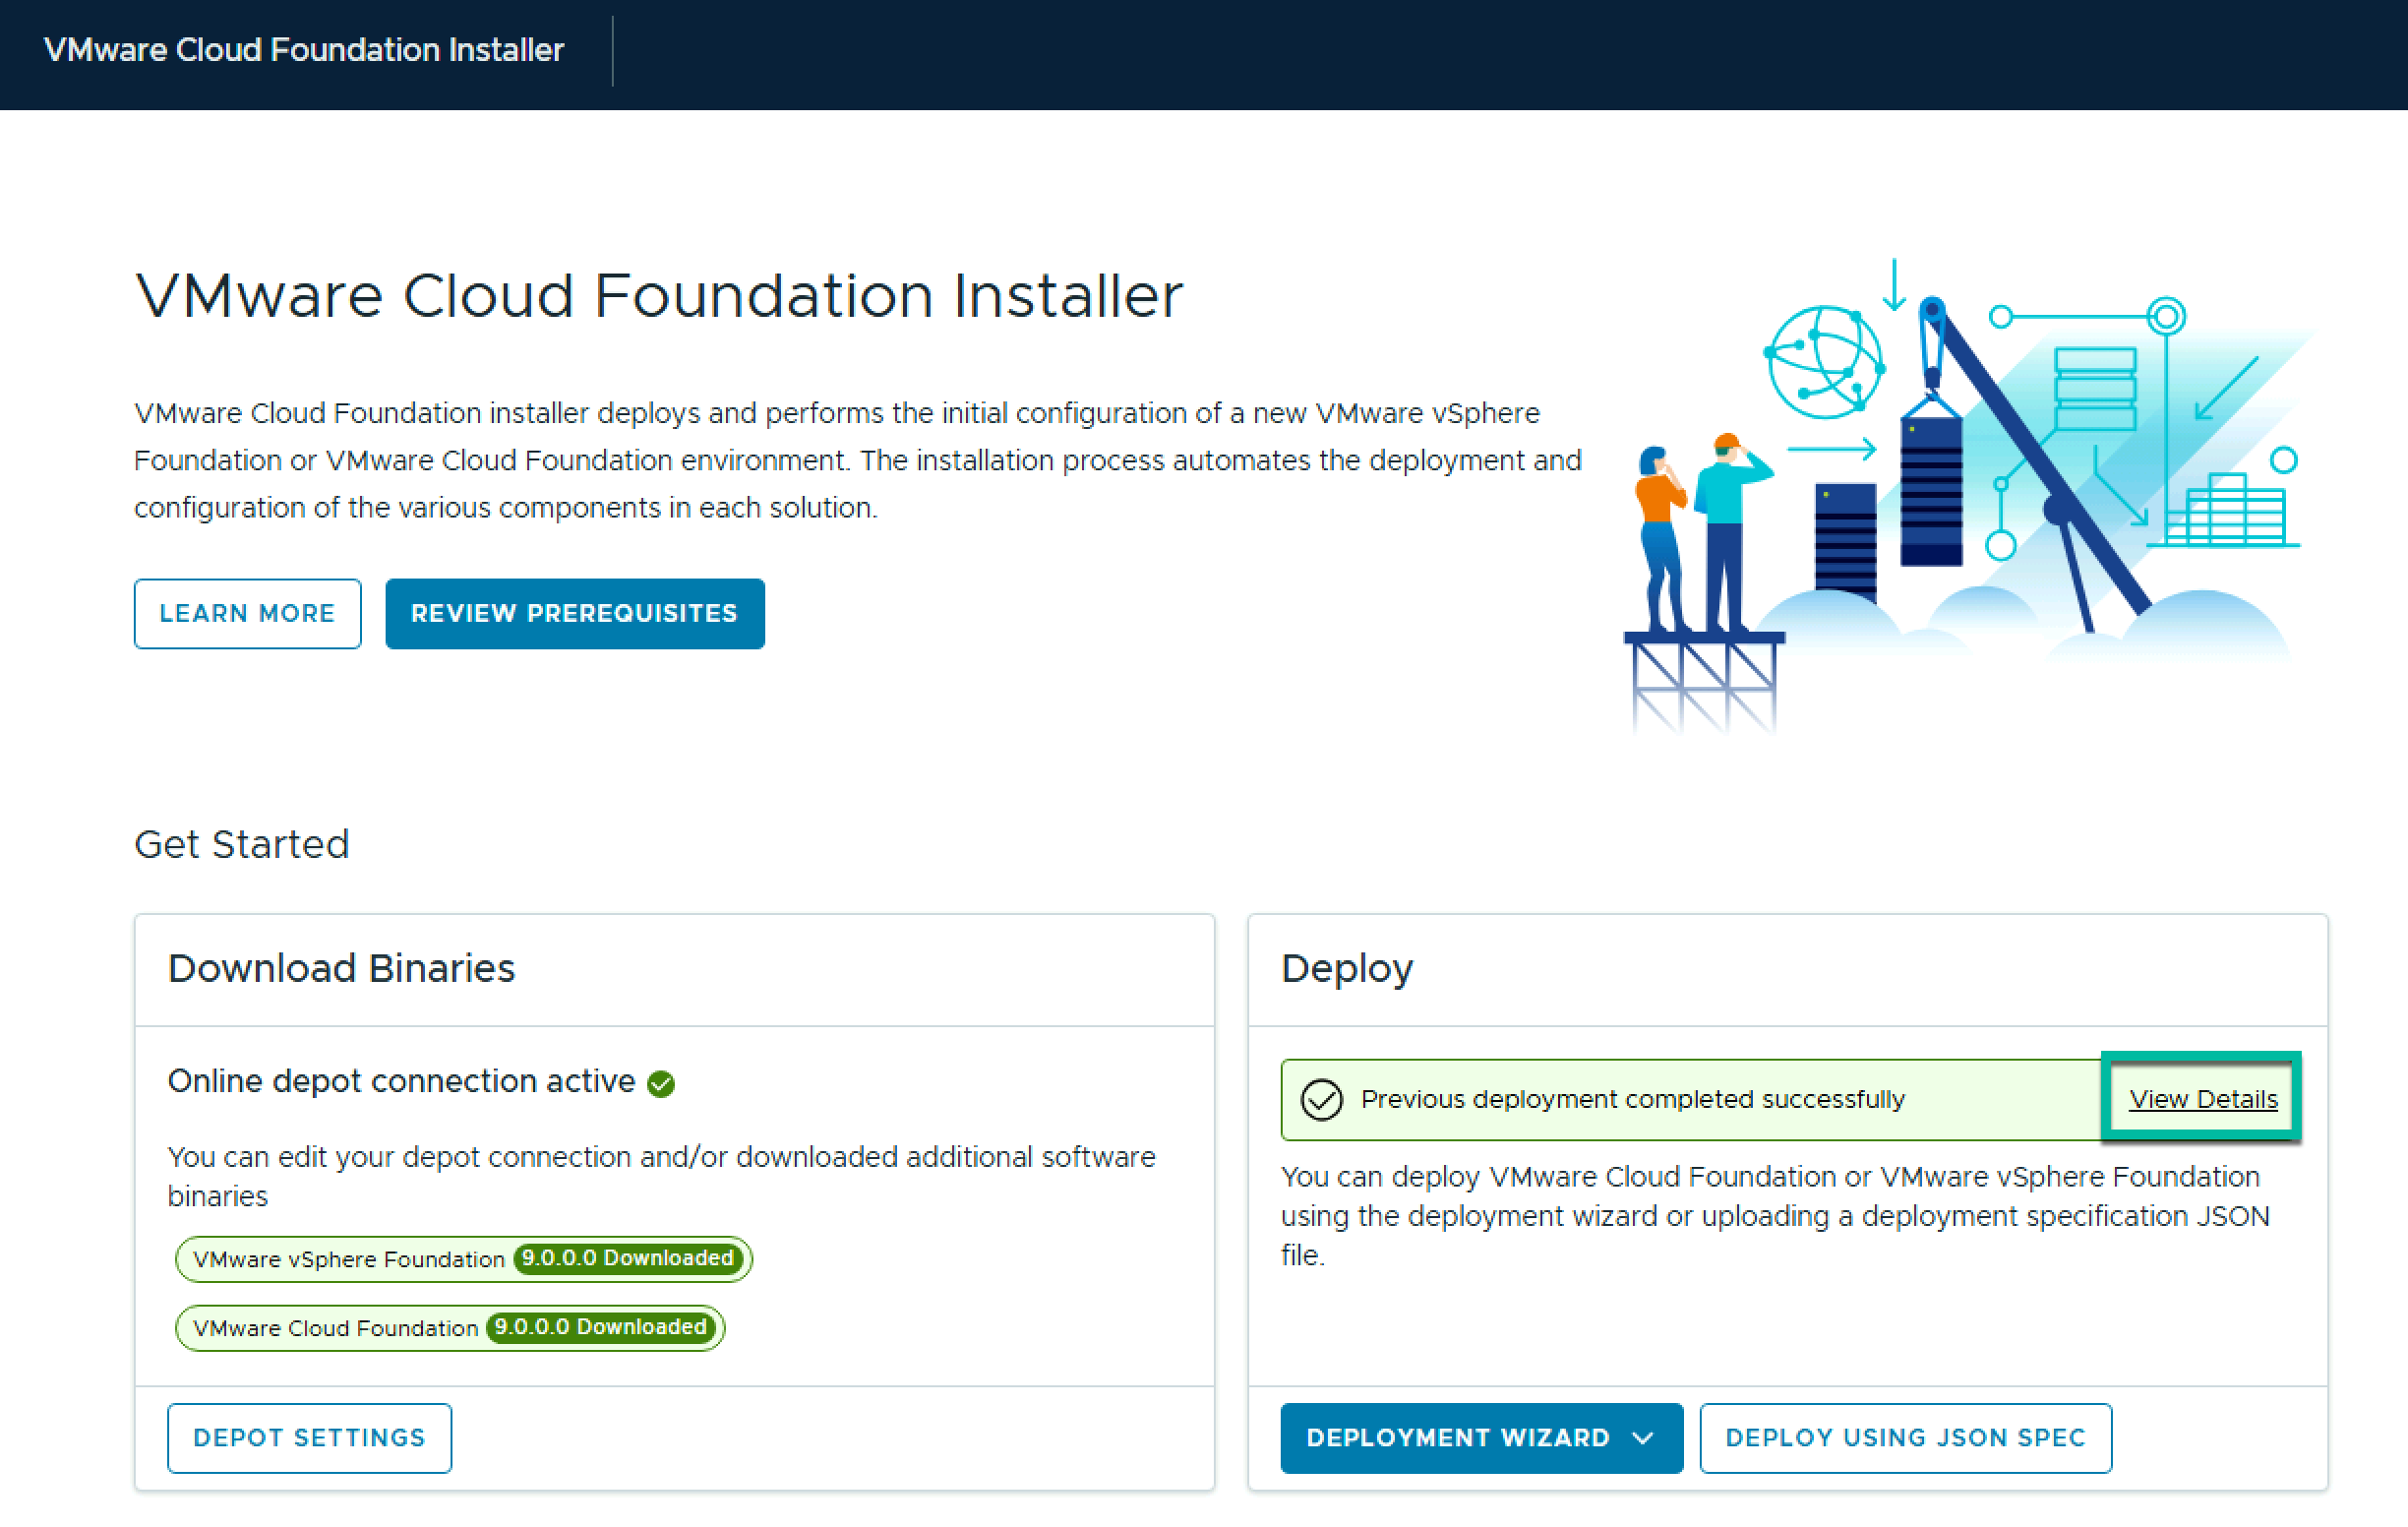
Task: Click the Deployment Wizard chevron arrow
Action: pyautogui.click(x=1642, y=1438)
